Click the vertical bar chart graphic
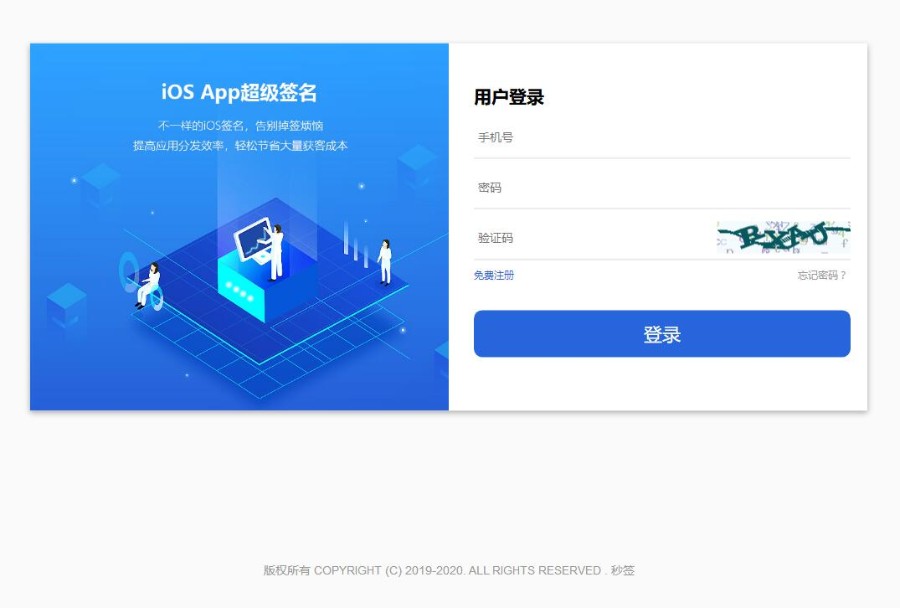The height and width of the screenshot is (608, 900). click(355, 244)
